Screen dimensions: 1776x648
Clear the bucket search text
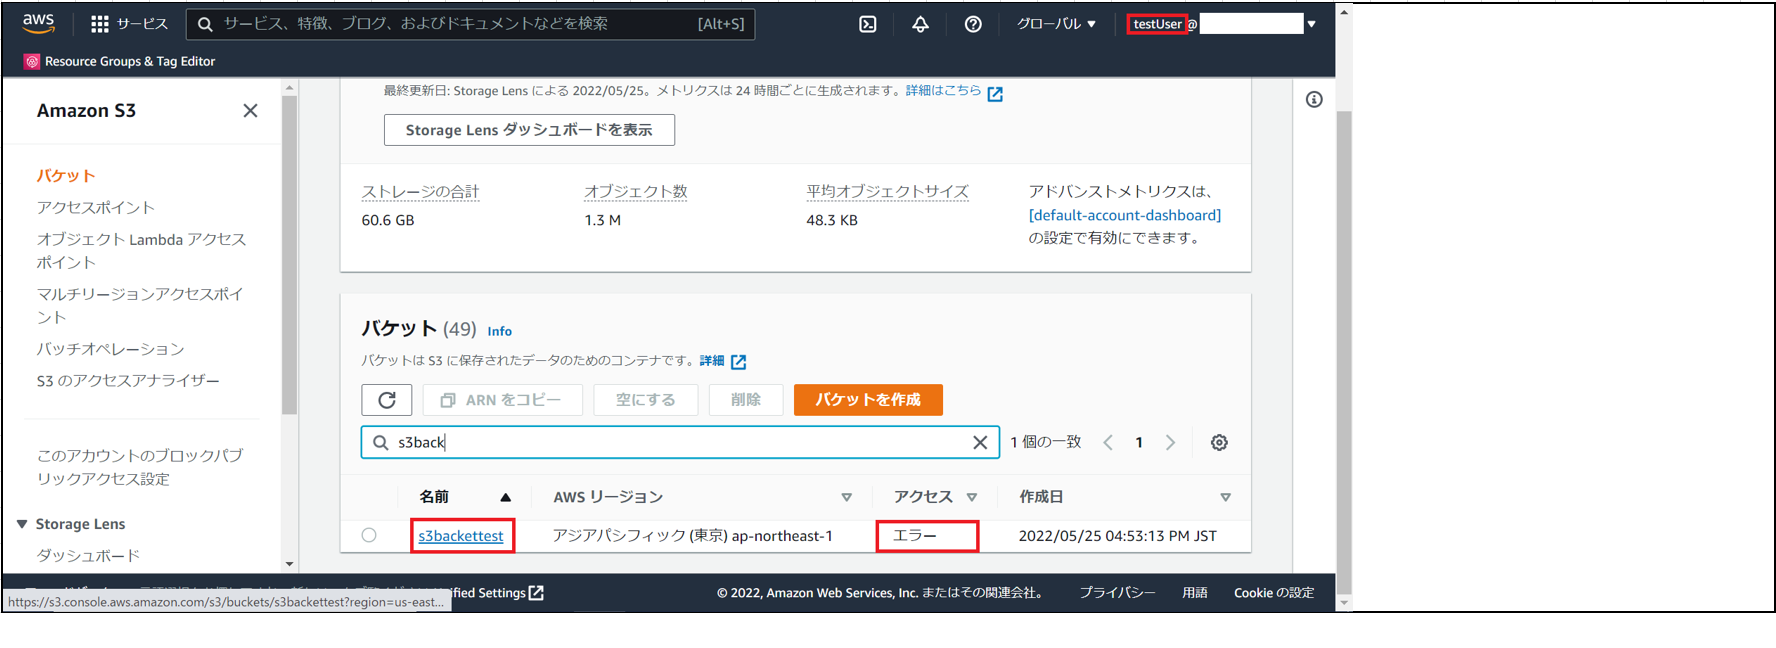click(x=980, y=442)
